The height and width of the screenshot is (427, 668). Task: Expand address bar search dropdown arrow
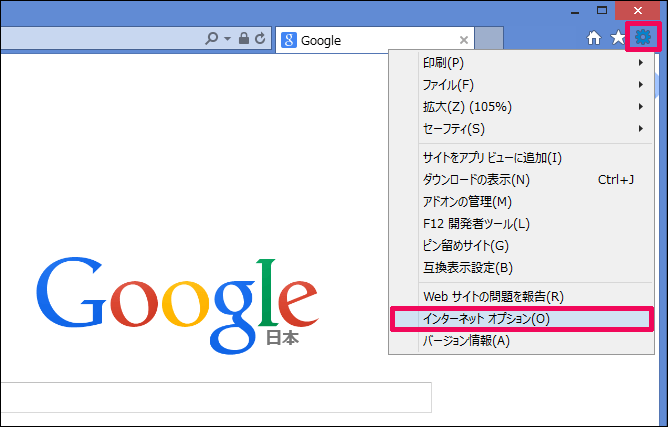pyautogui.click(x=227, y=39)
